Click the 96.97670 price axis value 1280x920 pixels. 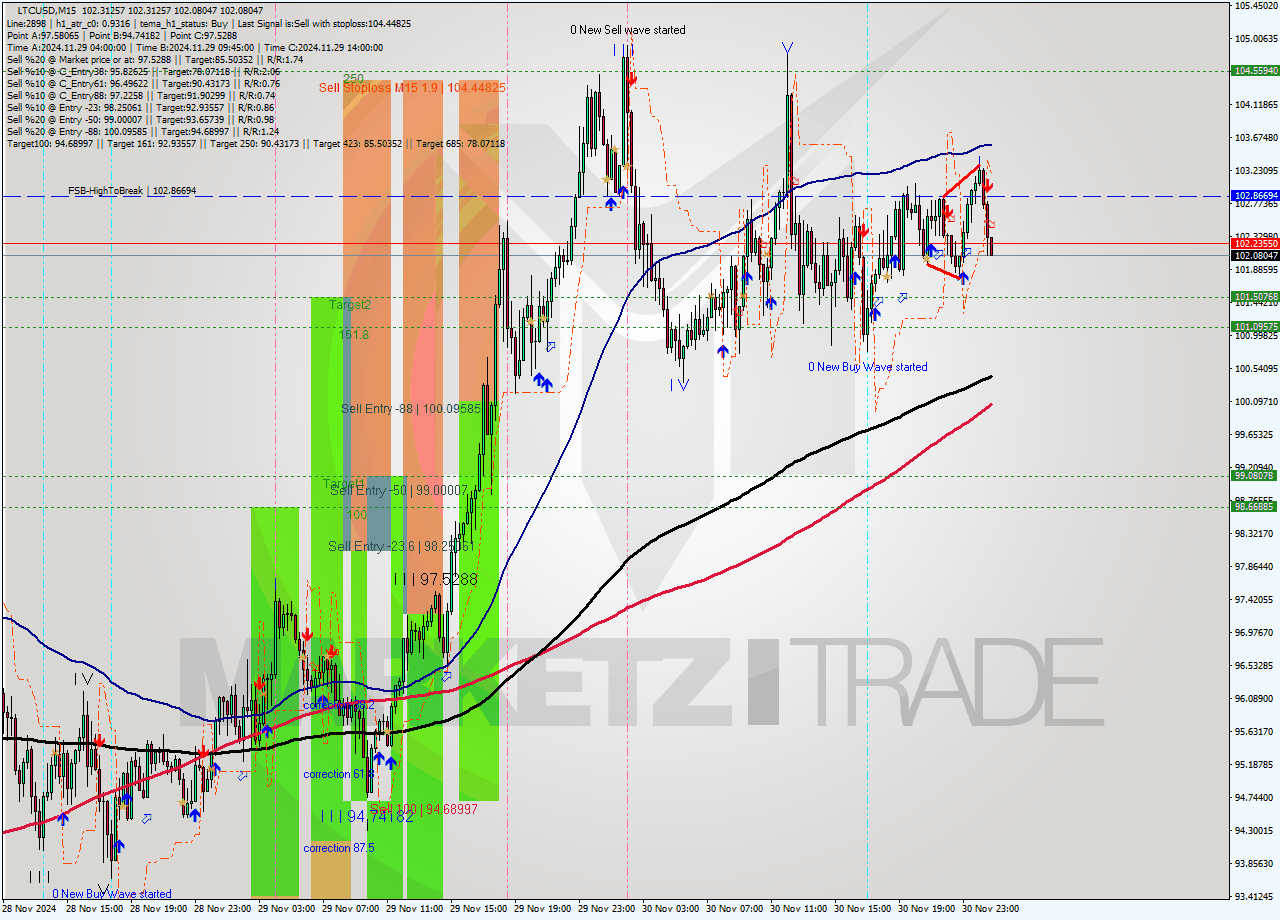pos(1256,632)
